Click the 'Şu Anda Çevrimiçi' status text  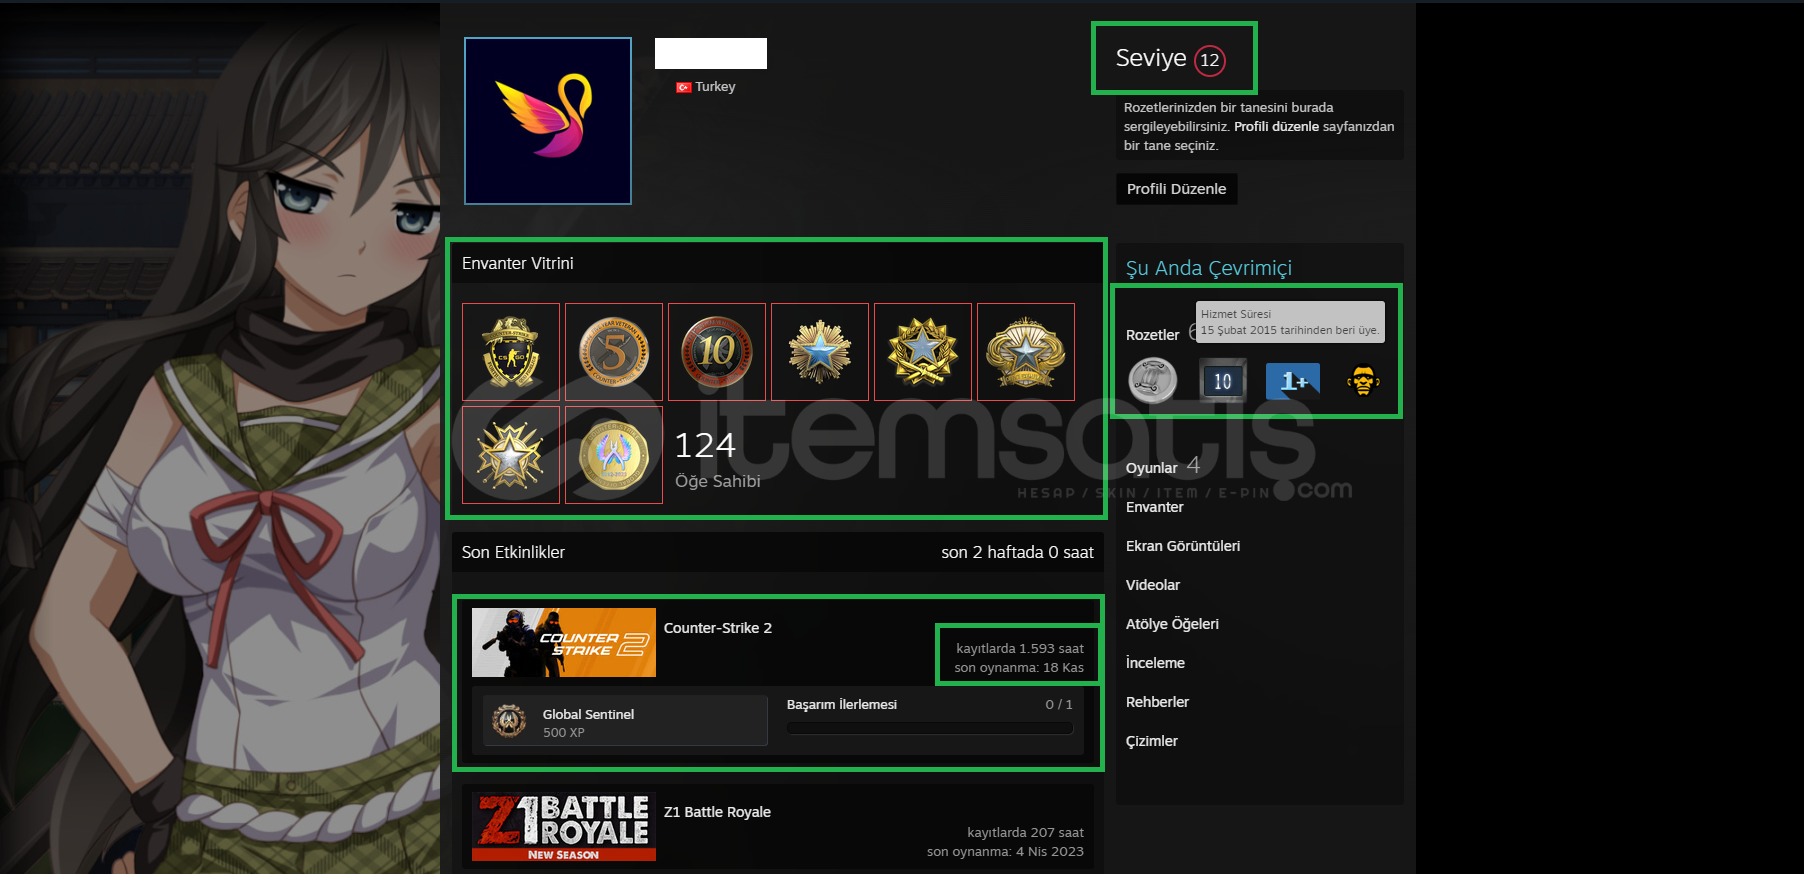1209,268
